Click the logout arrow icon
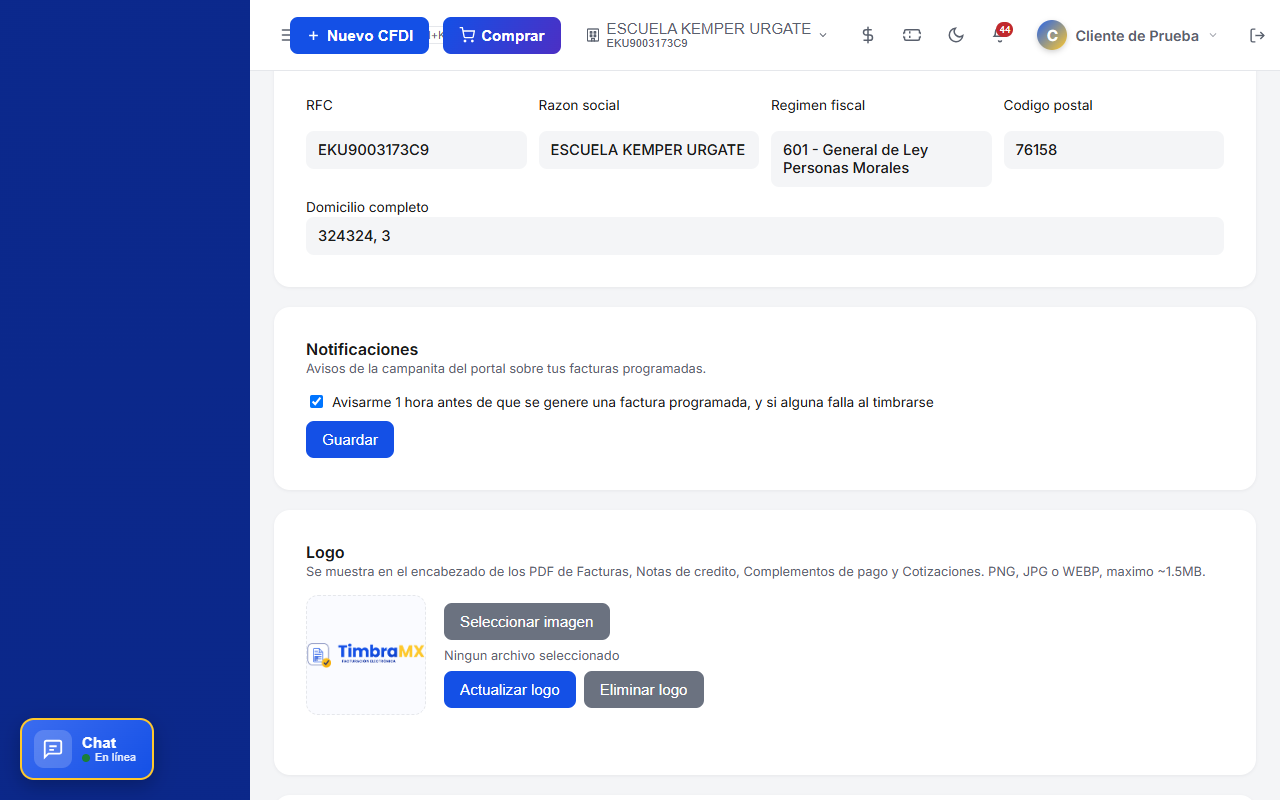 click(x=1258, y=35)
